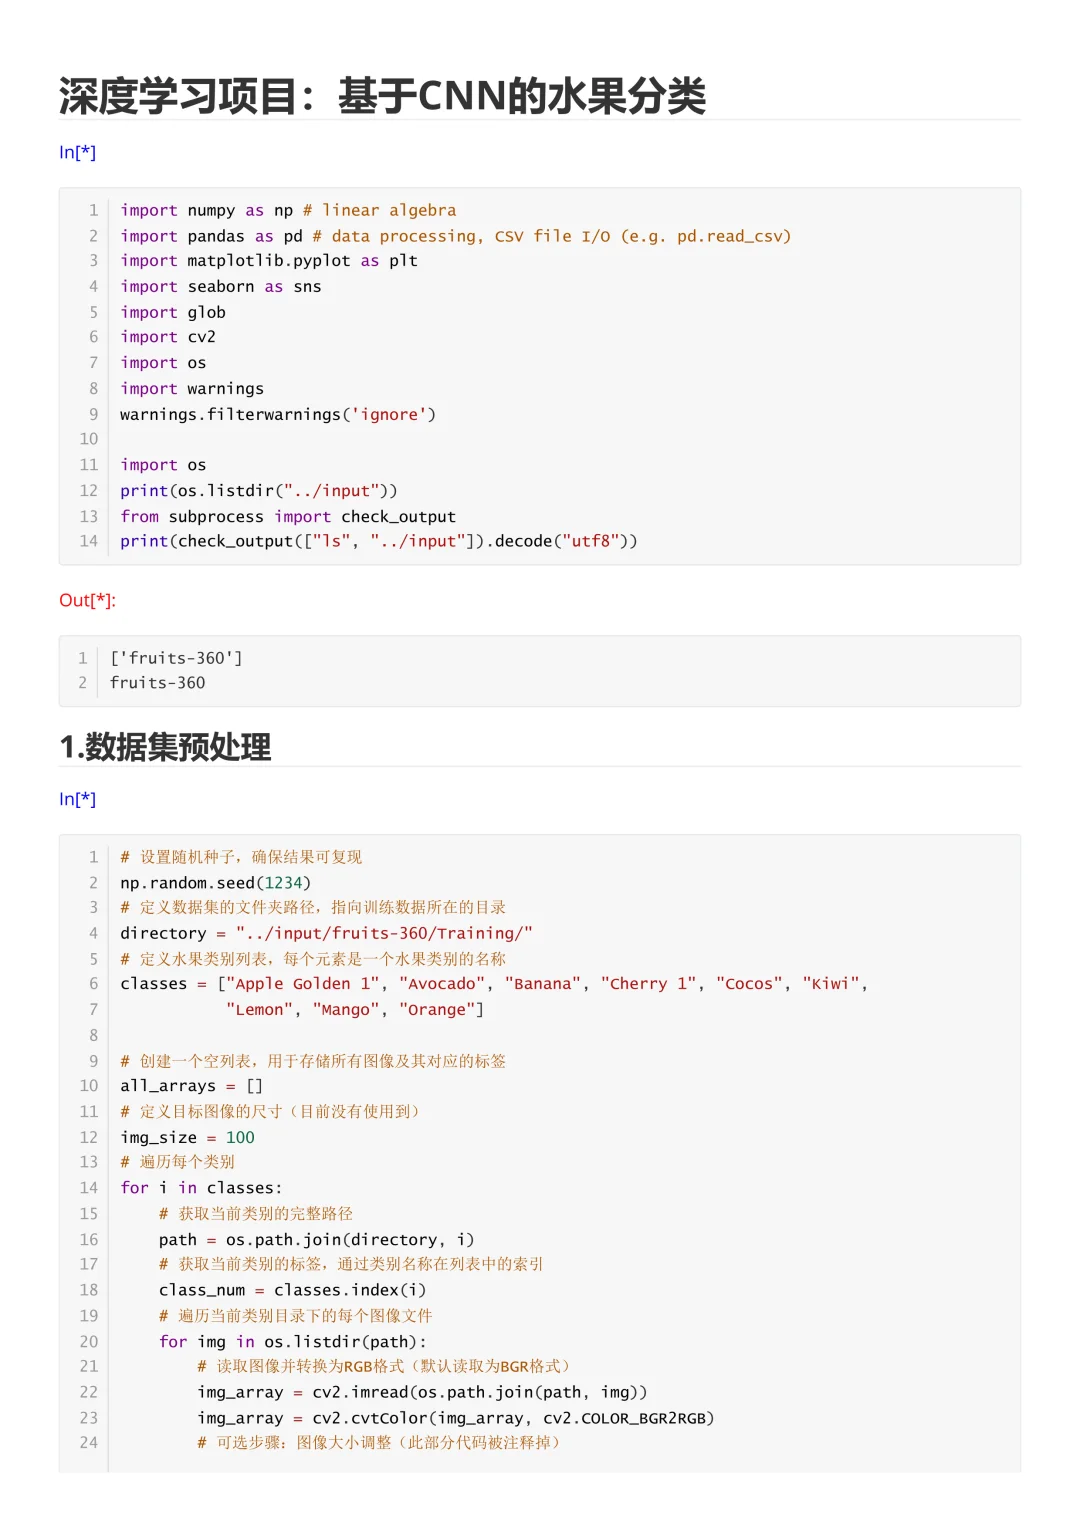
Task: Click the line import numpy as np
Action: [288, 210]
